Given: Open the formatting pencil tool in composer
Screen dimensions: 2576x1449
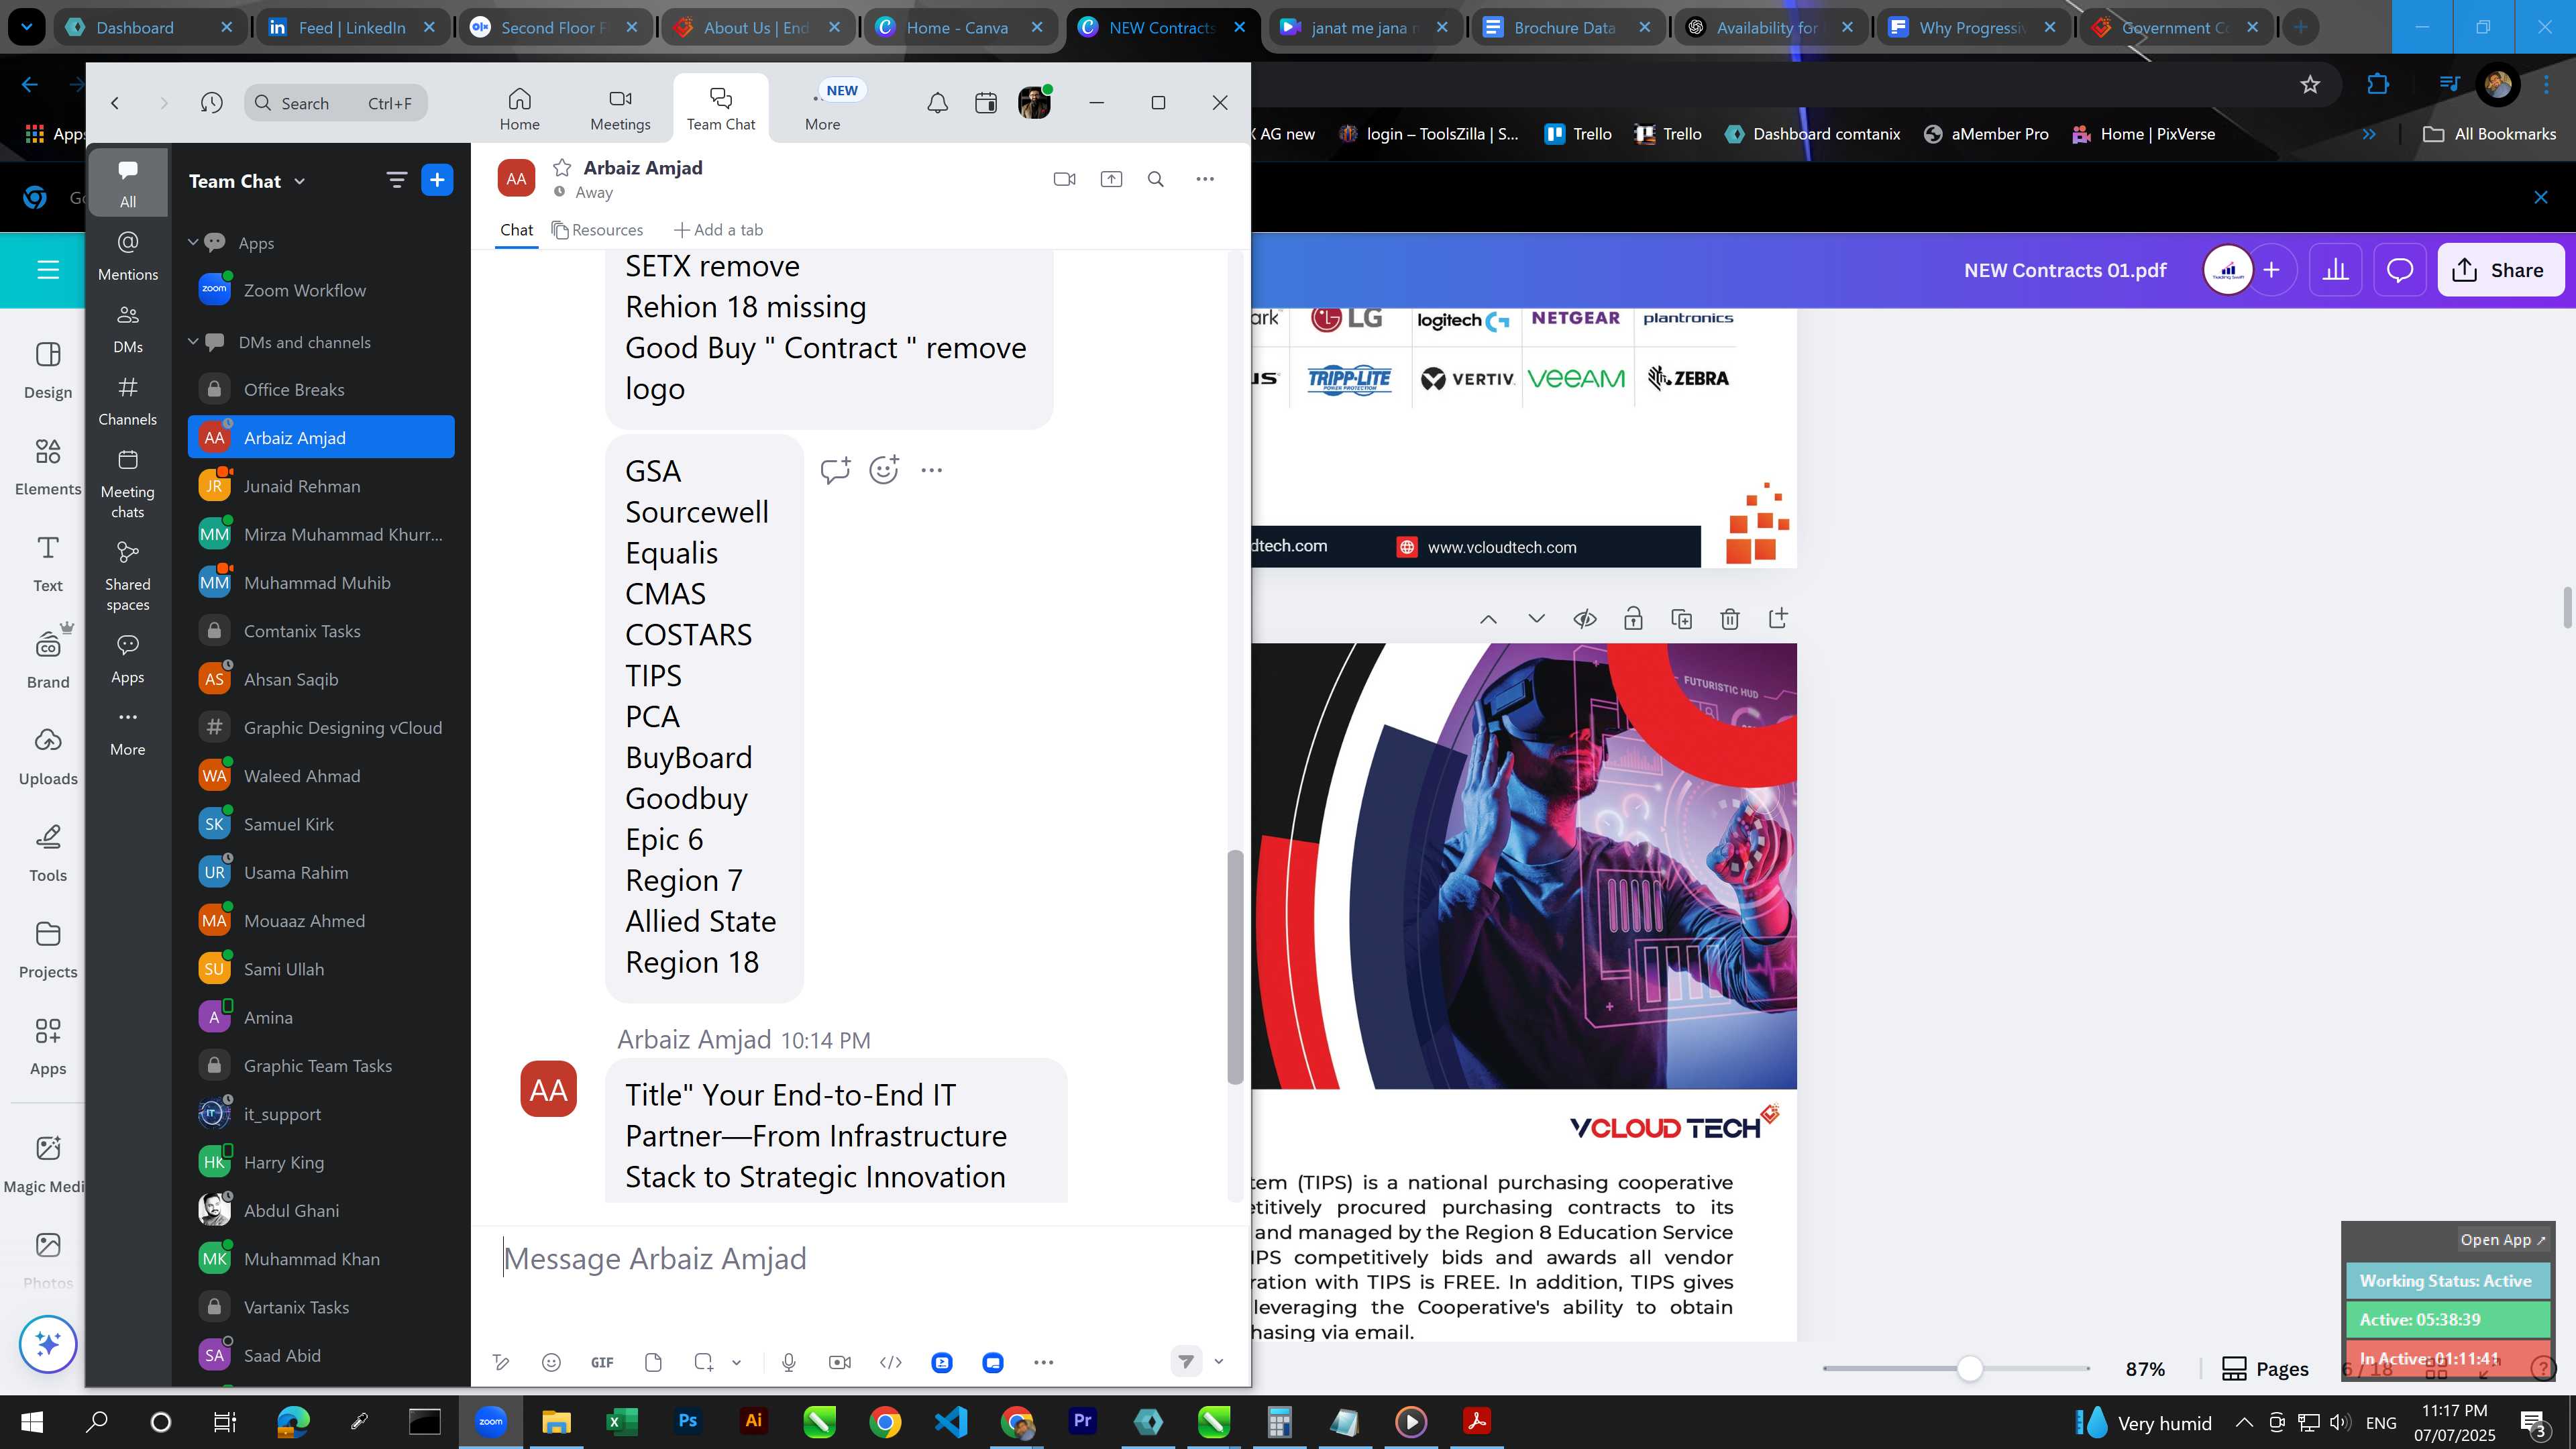Looking at the screenshot, I should [x=501, y=1363].
